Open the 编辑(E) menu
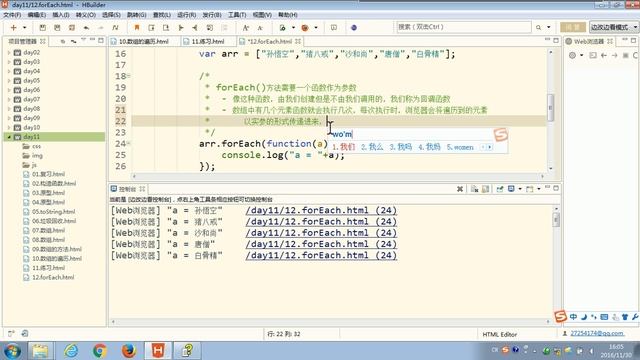640x360 pixels. click(37, 15)
